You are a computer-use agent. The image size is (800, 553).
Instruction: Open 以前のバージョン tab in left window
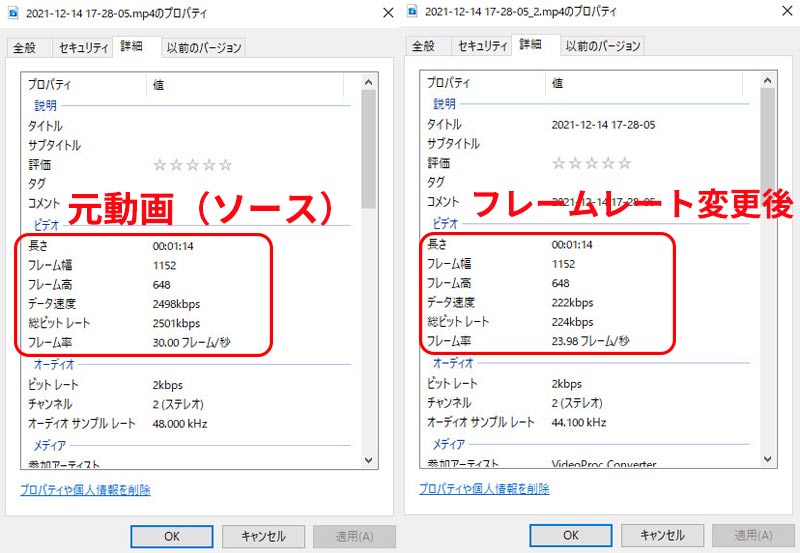(204, 48)
